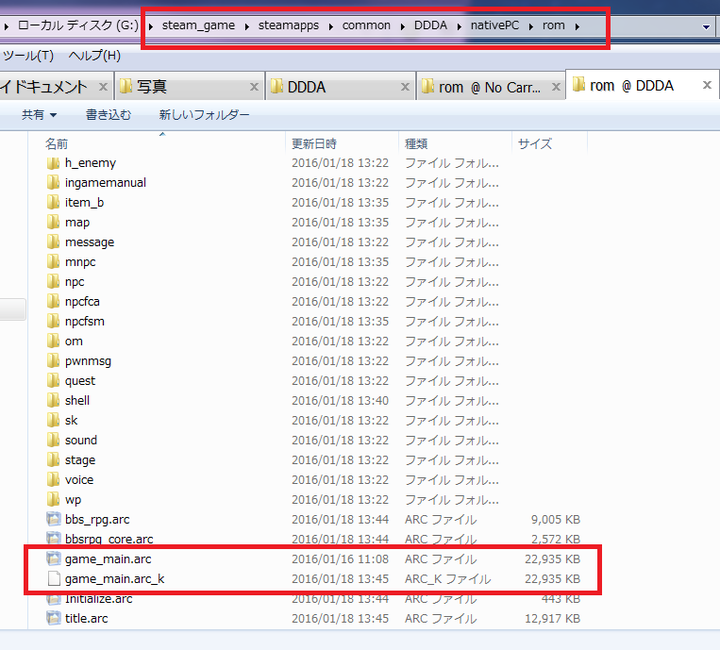Image resolution: width=720 pixels, height=650 pixels.
Task: Click the 書き込む button
Action: pyautogui.click(x=108, y=114)
